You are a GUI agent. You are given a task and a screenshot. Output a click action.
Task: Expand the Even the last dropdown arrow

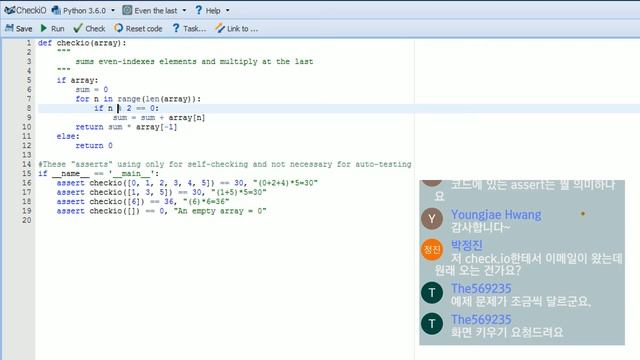coord(184,11)
